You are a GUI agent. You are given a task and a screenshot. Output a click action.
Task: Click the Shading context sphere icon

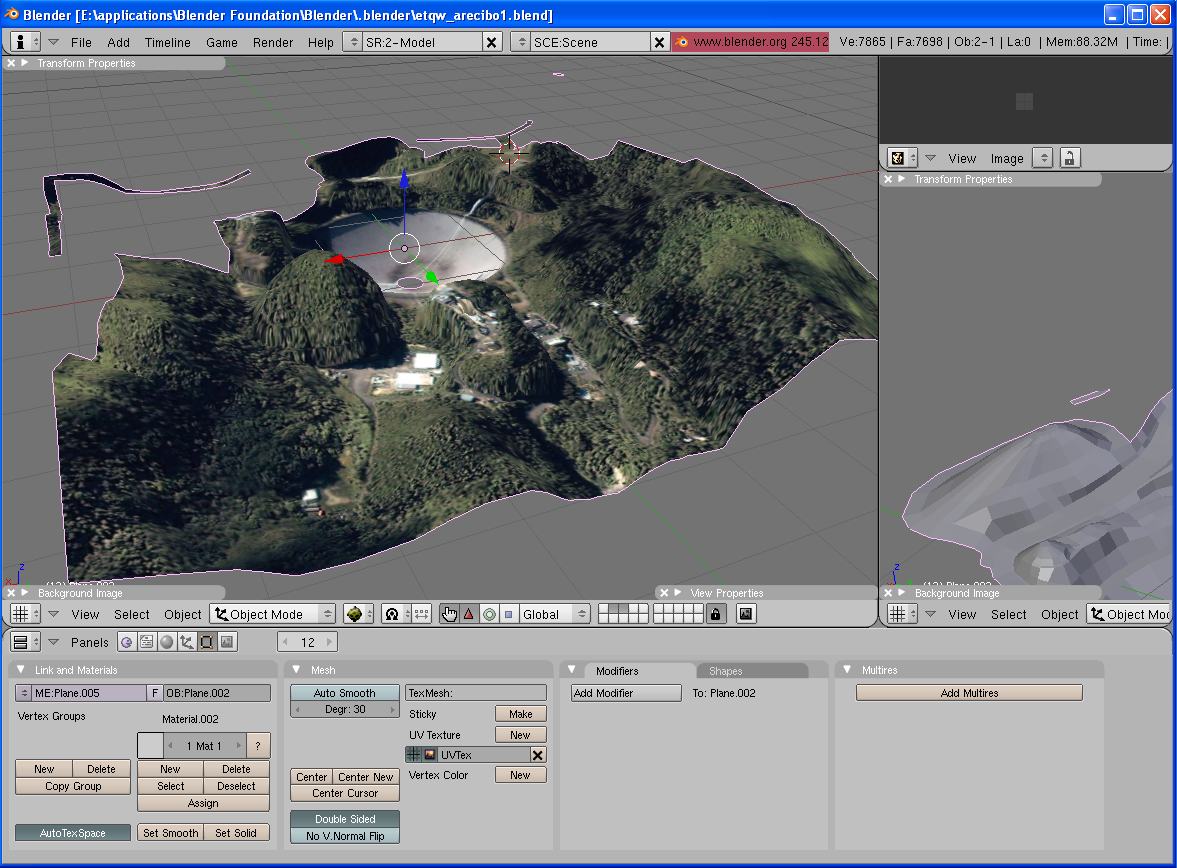tap(167, 642)
